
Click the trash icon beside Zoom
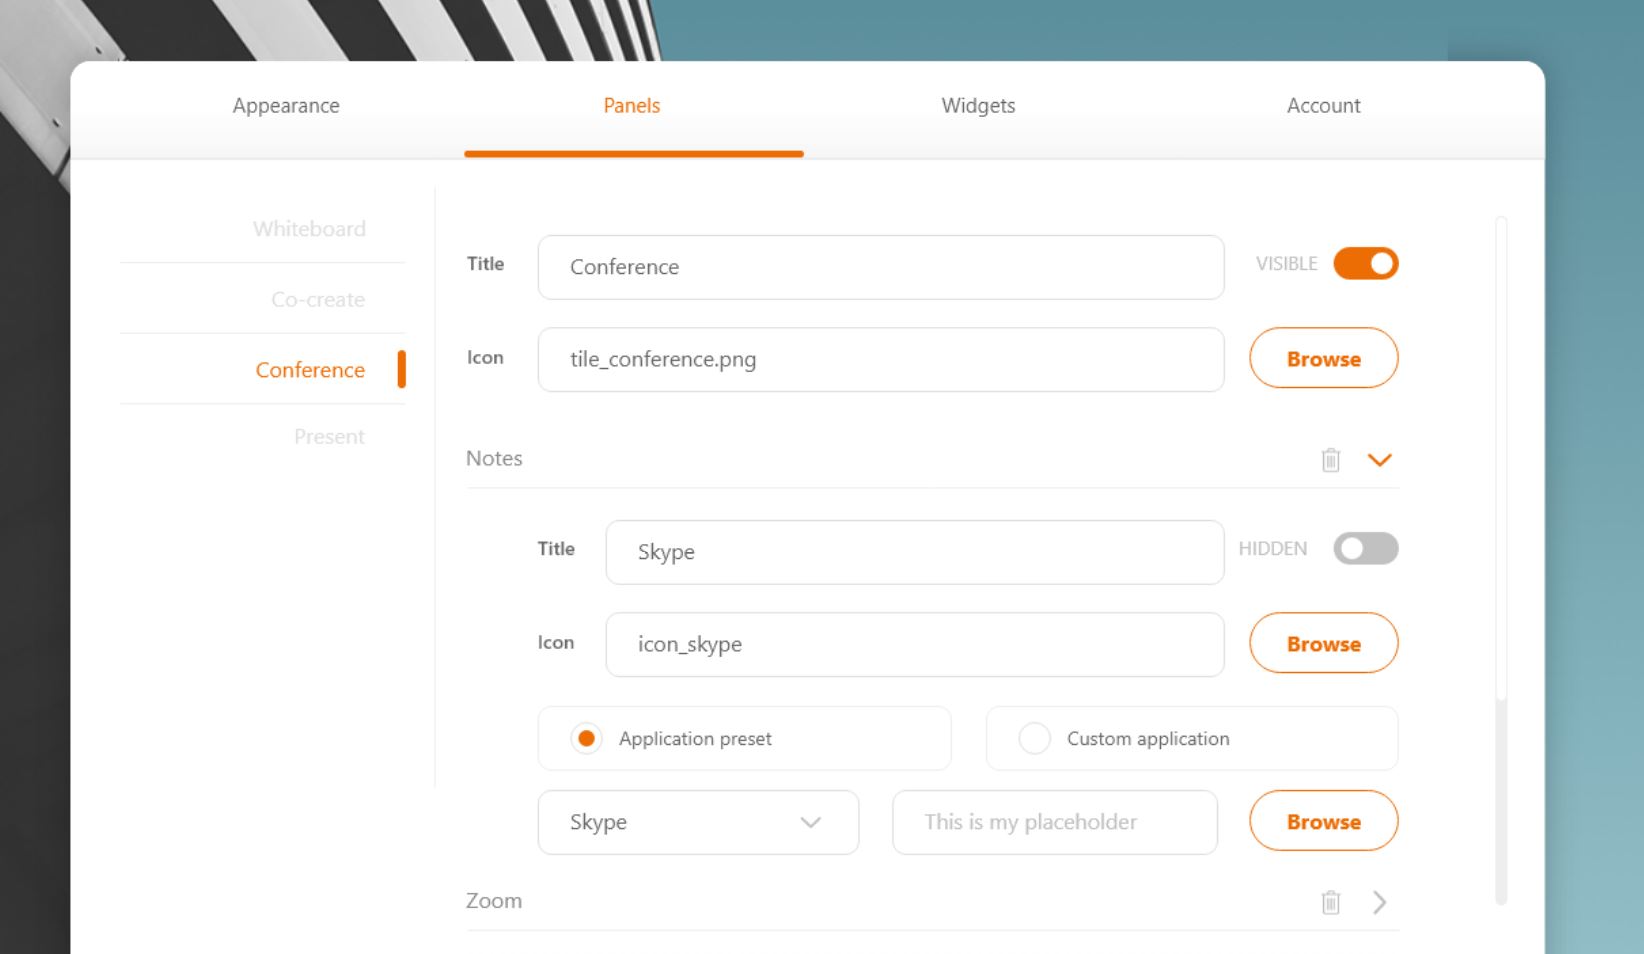1330,902
